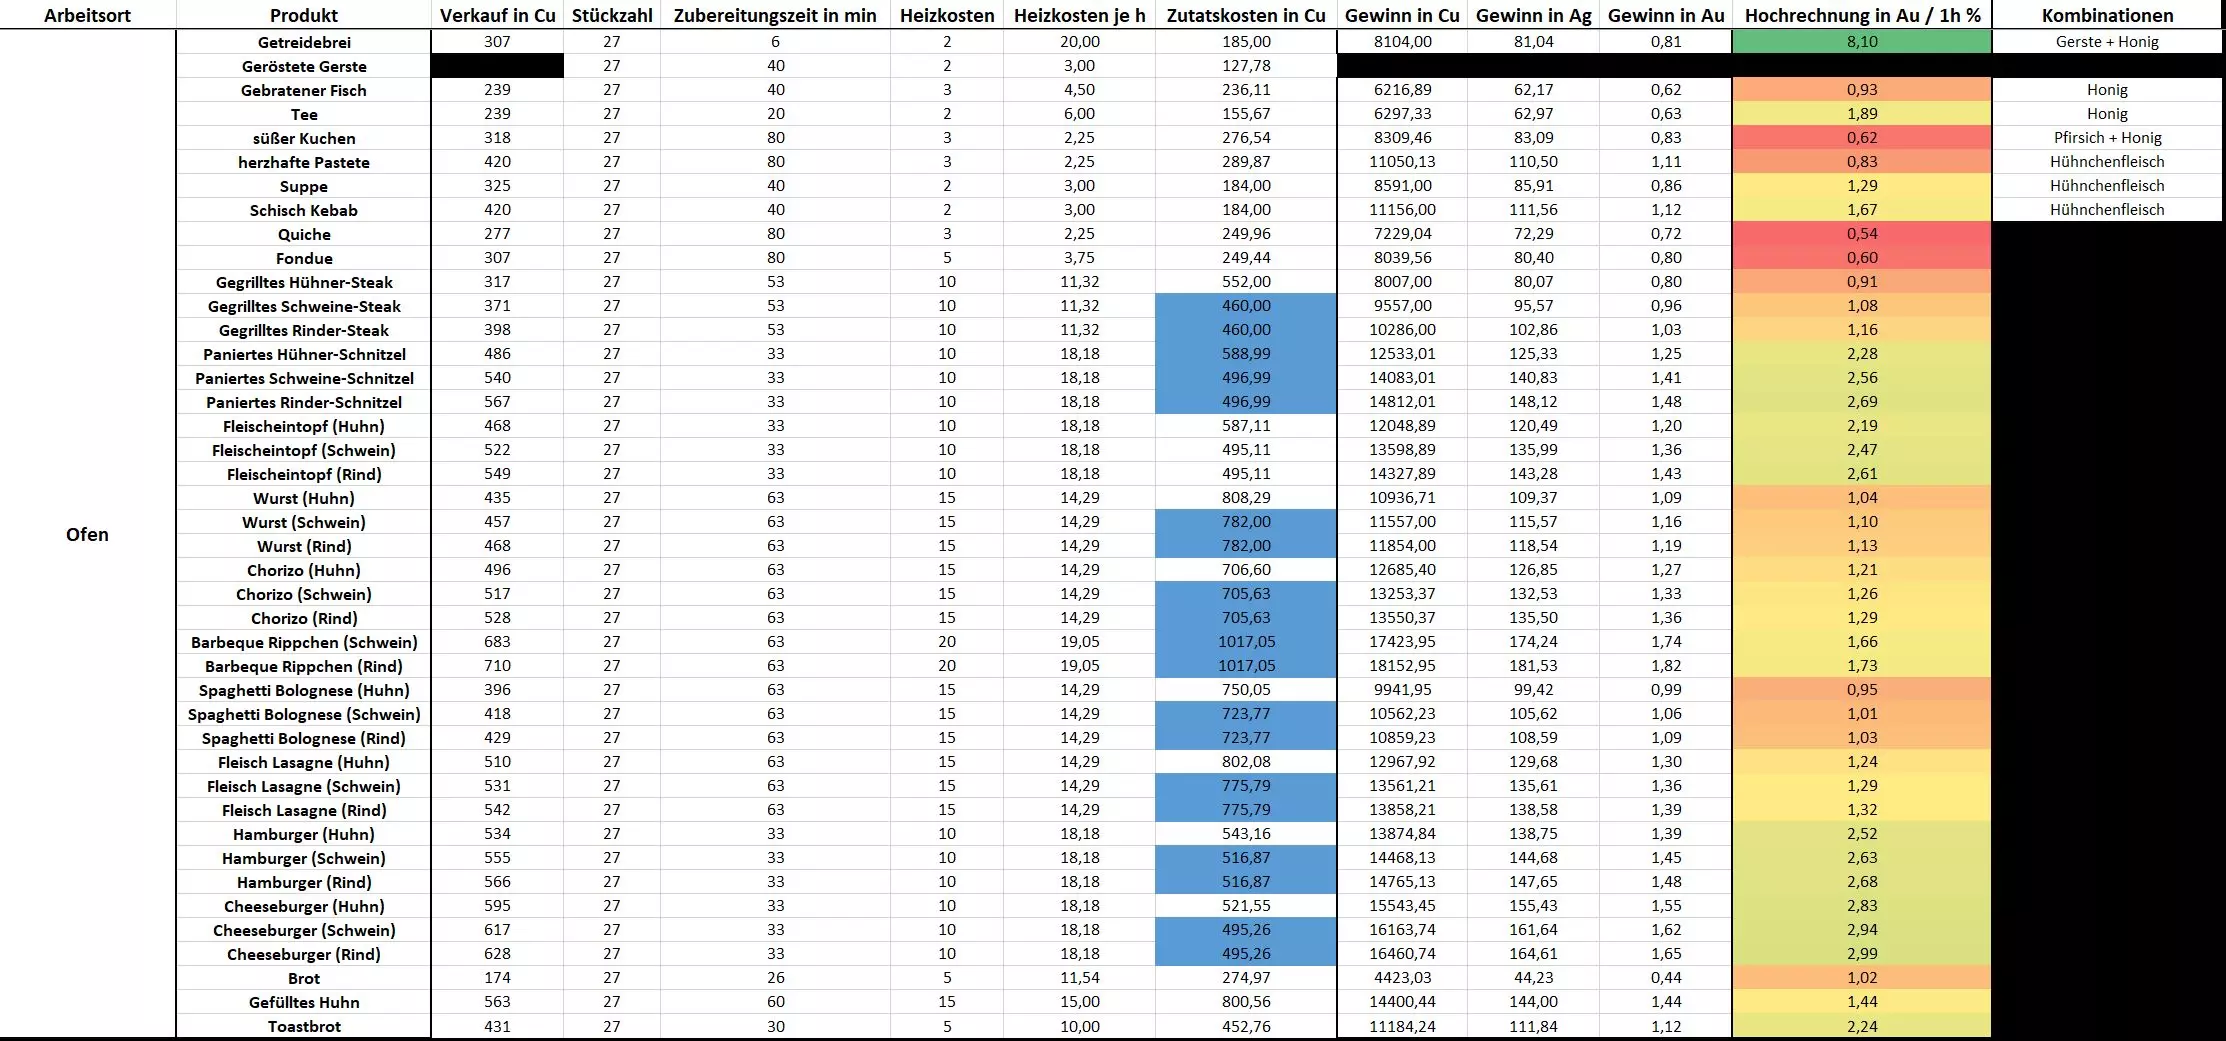The image size is (2226, 1041).
Task: Click the "Zubereitungszeit in min" header
Action: pyautogui.click(x=775, y=15)
